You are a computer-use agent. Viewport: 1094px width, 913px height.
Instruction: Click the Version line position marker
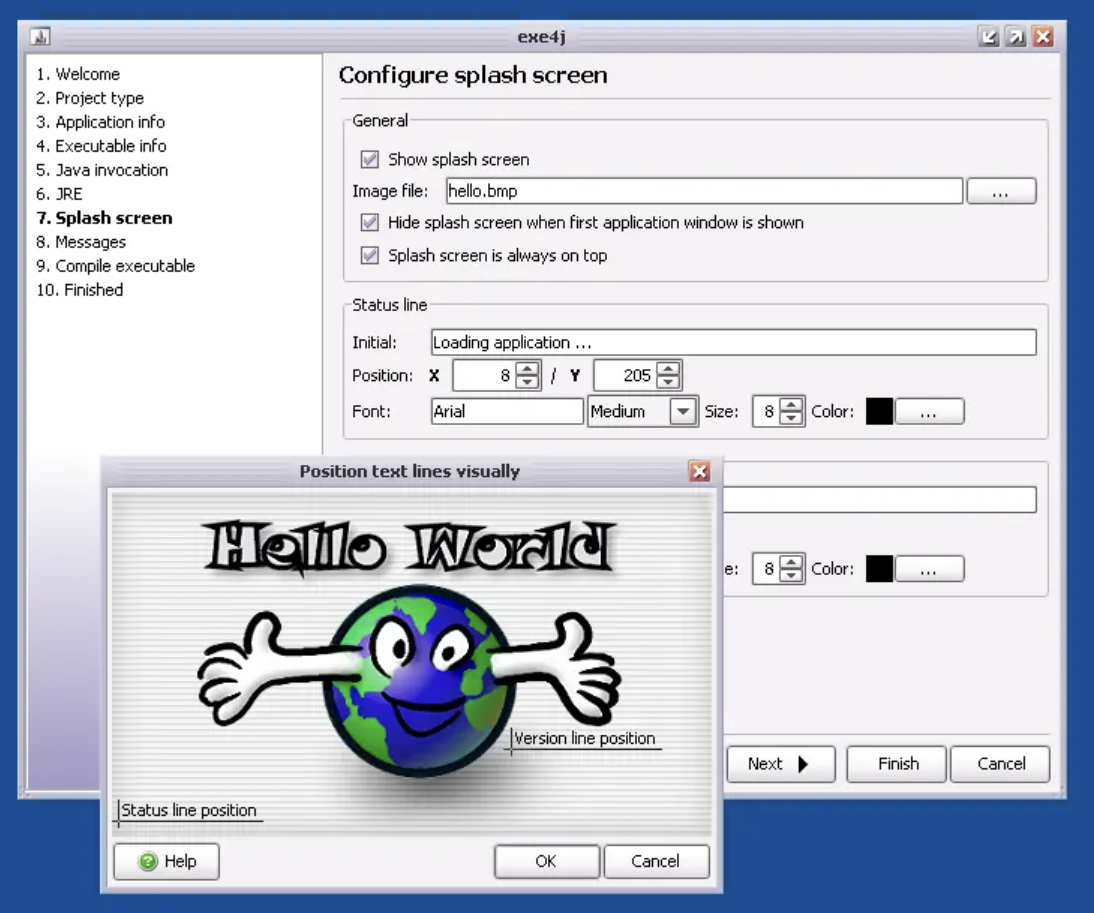click(584, 739)
